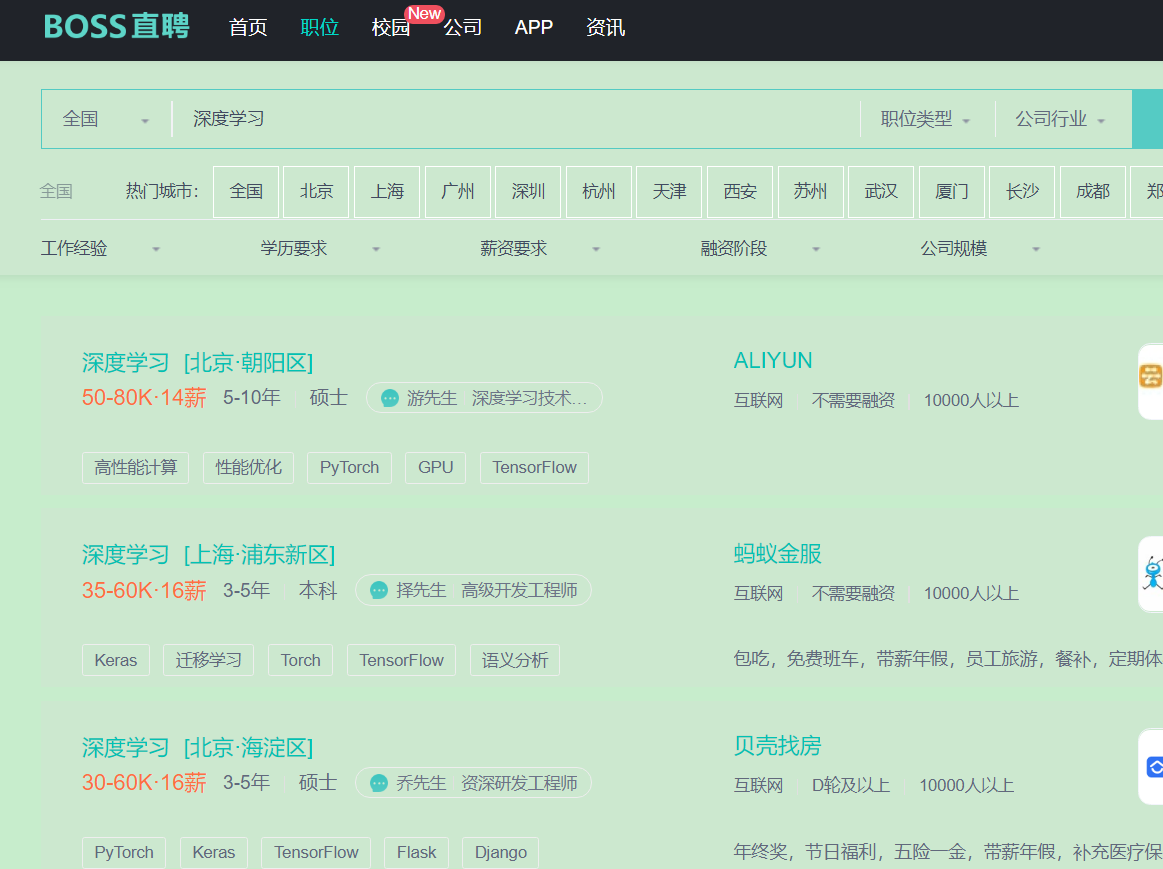Open APP in the top navigation
Viewport: 1163px width, 869px height.
coord(534,27)
